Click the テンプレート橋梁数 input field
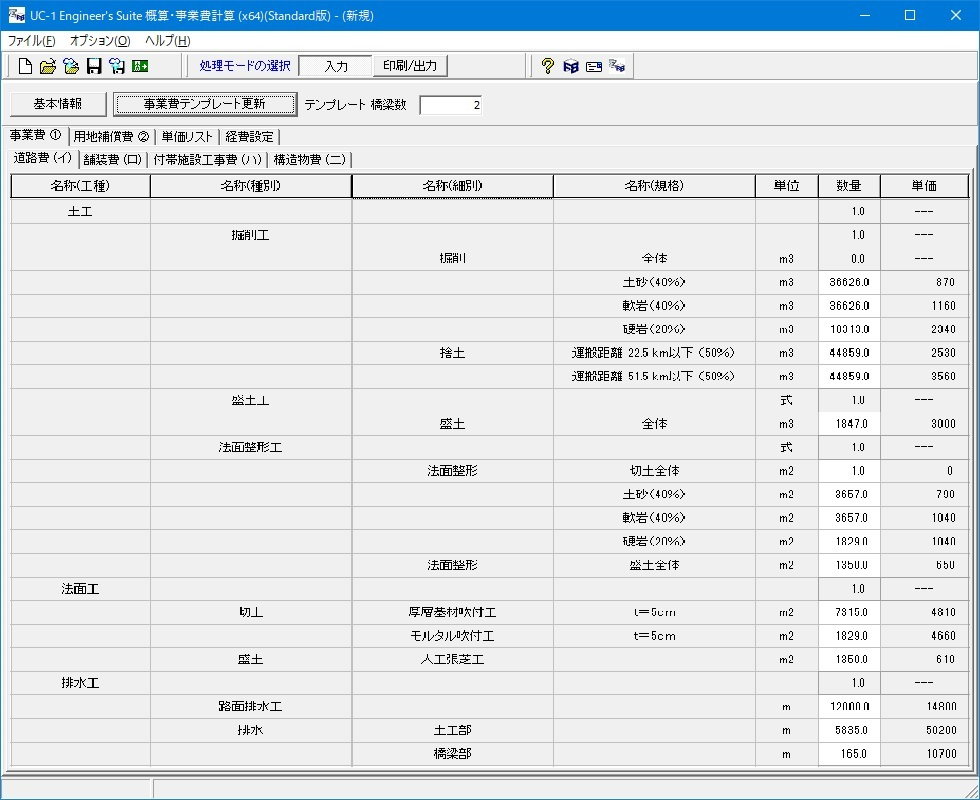The image size is (980, 800). [x=451, y=105]
